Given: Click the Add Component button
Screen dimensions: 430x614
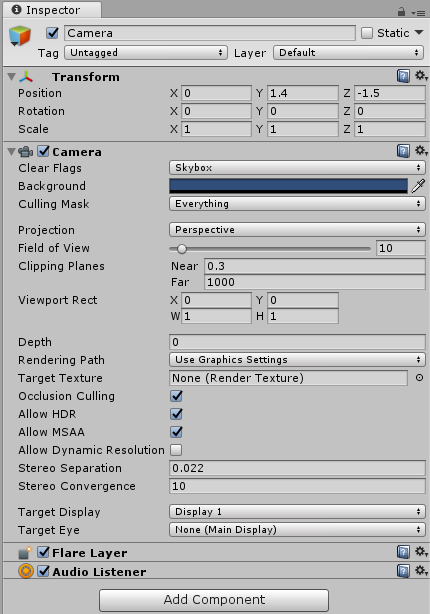Looking at the screenshot, I should (x=214, y=600).
